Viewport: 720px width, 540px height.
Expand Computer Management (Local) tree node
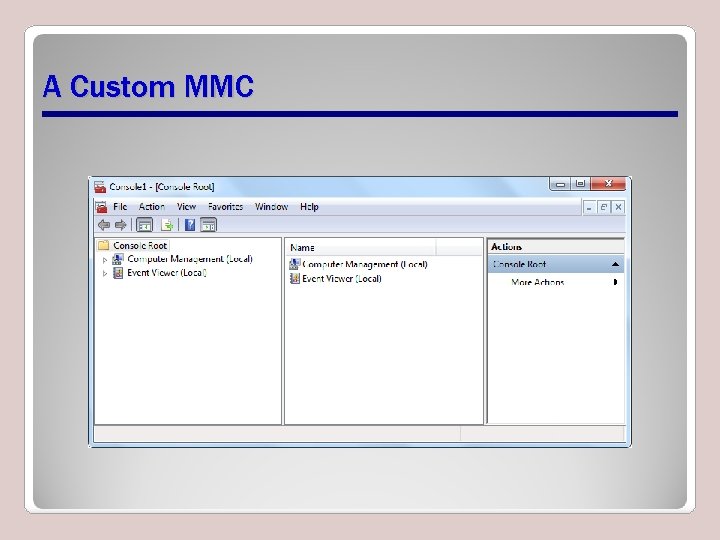(x=105, y=260)
